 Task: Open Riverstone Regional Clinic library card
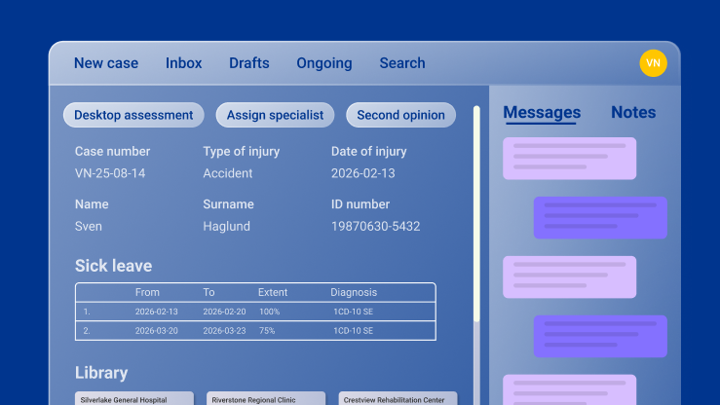[266, 398]
